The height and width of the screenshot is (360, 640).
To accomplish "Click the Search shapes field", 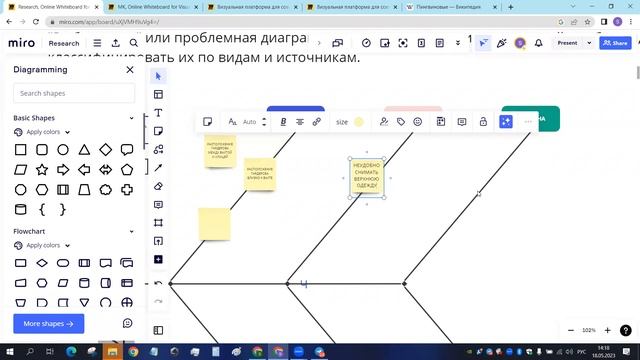I will tap(74, 93).
